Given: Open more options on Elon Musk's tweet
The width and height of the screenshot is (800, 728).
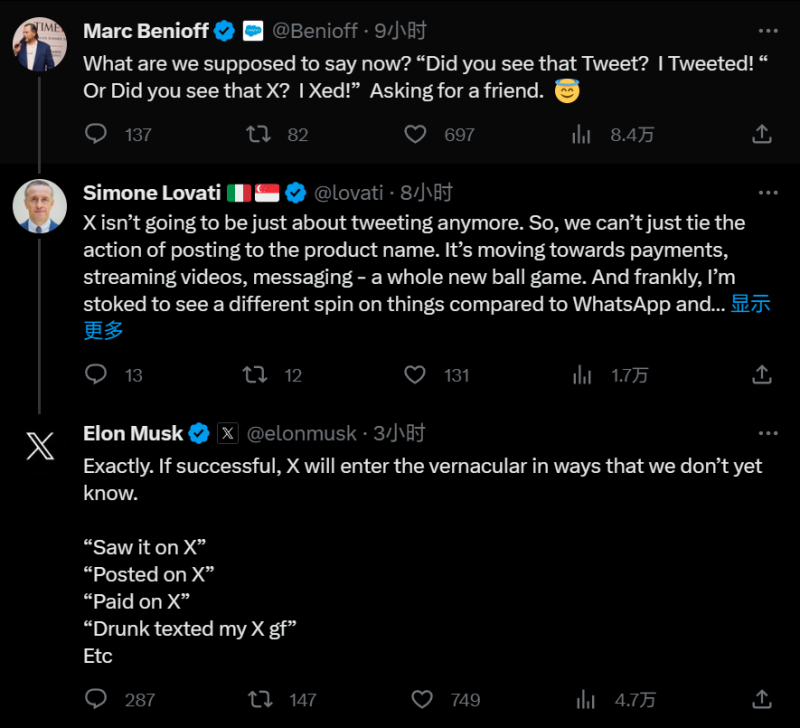Looking at the screenshot, I should coord(767,432).
